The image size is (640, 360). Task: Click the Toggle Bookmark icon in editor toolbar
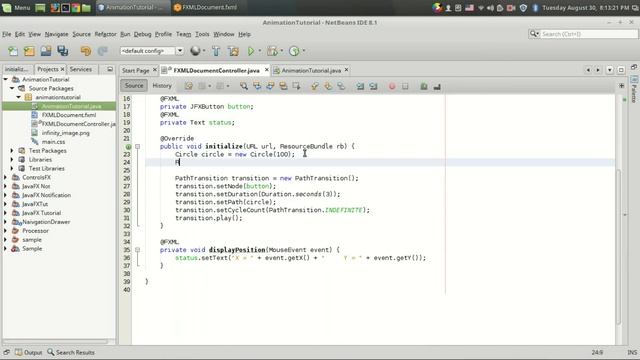coord(341,86)
